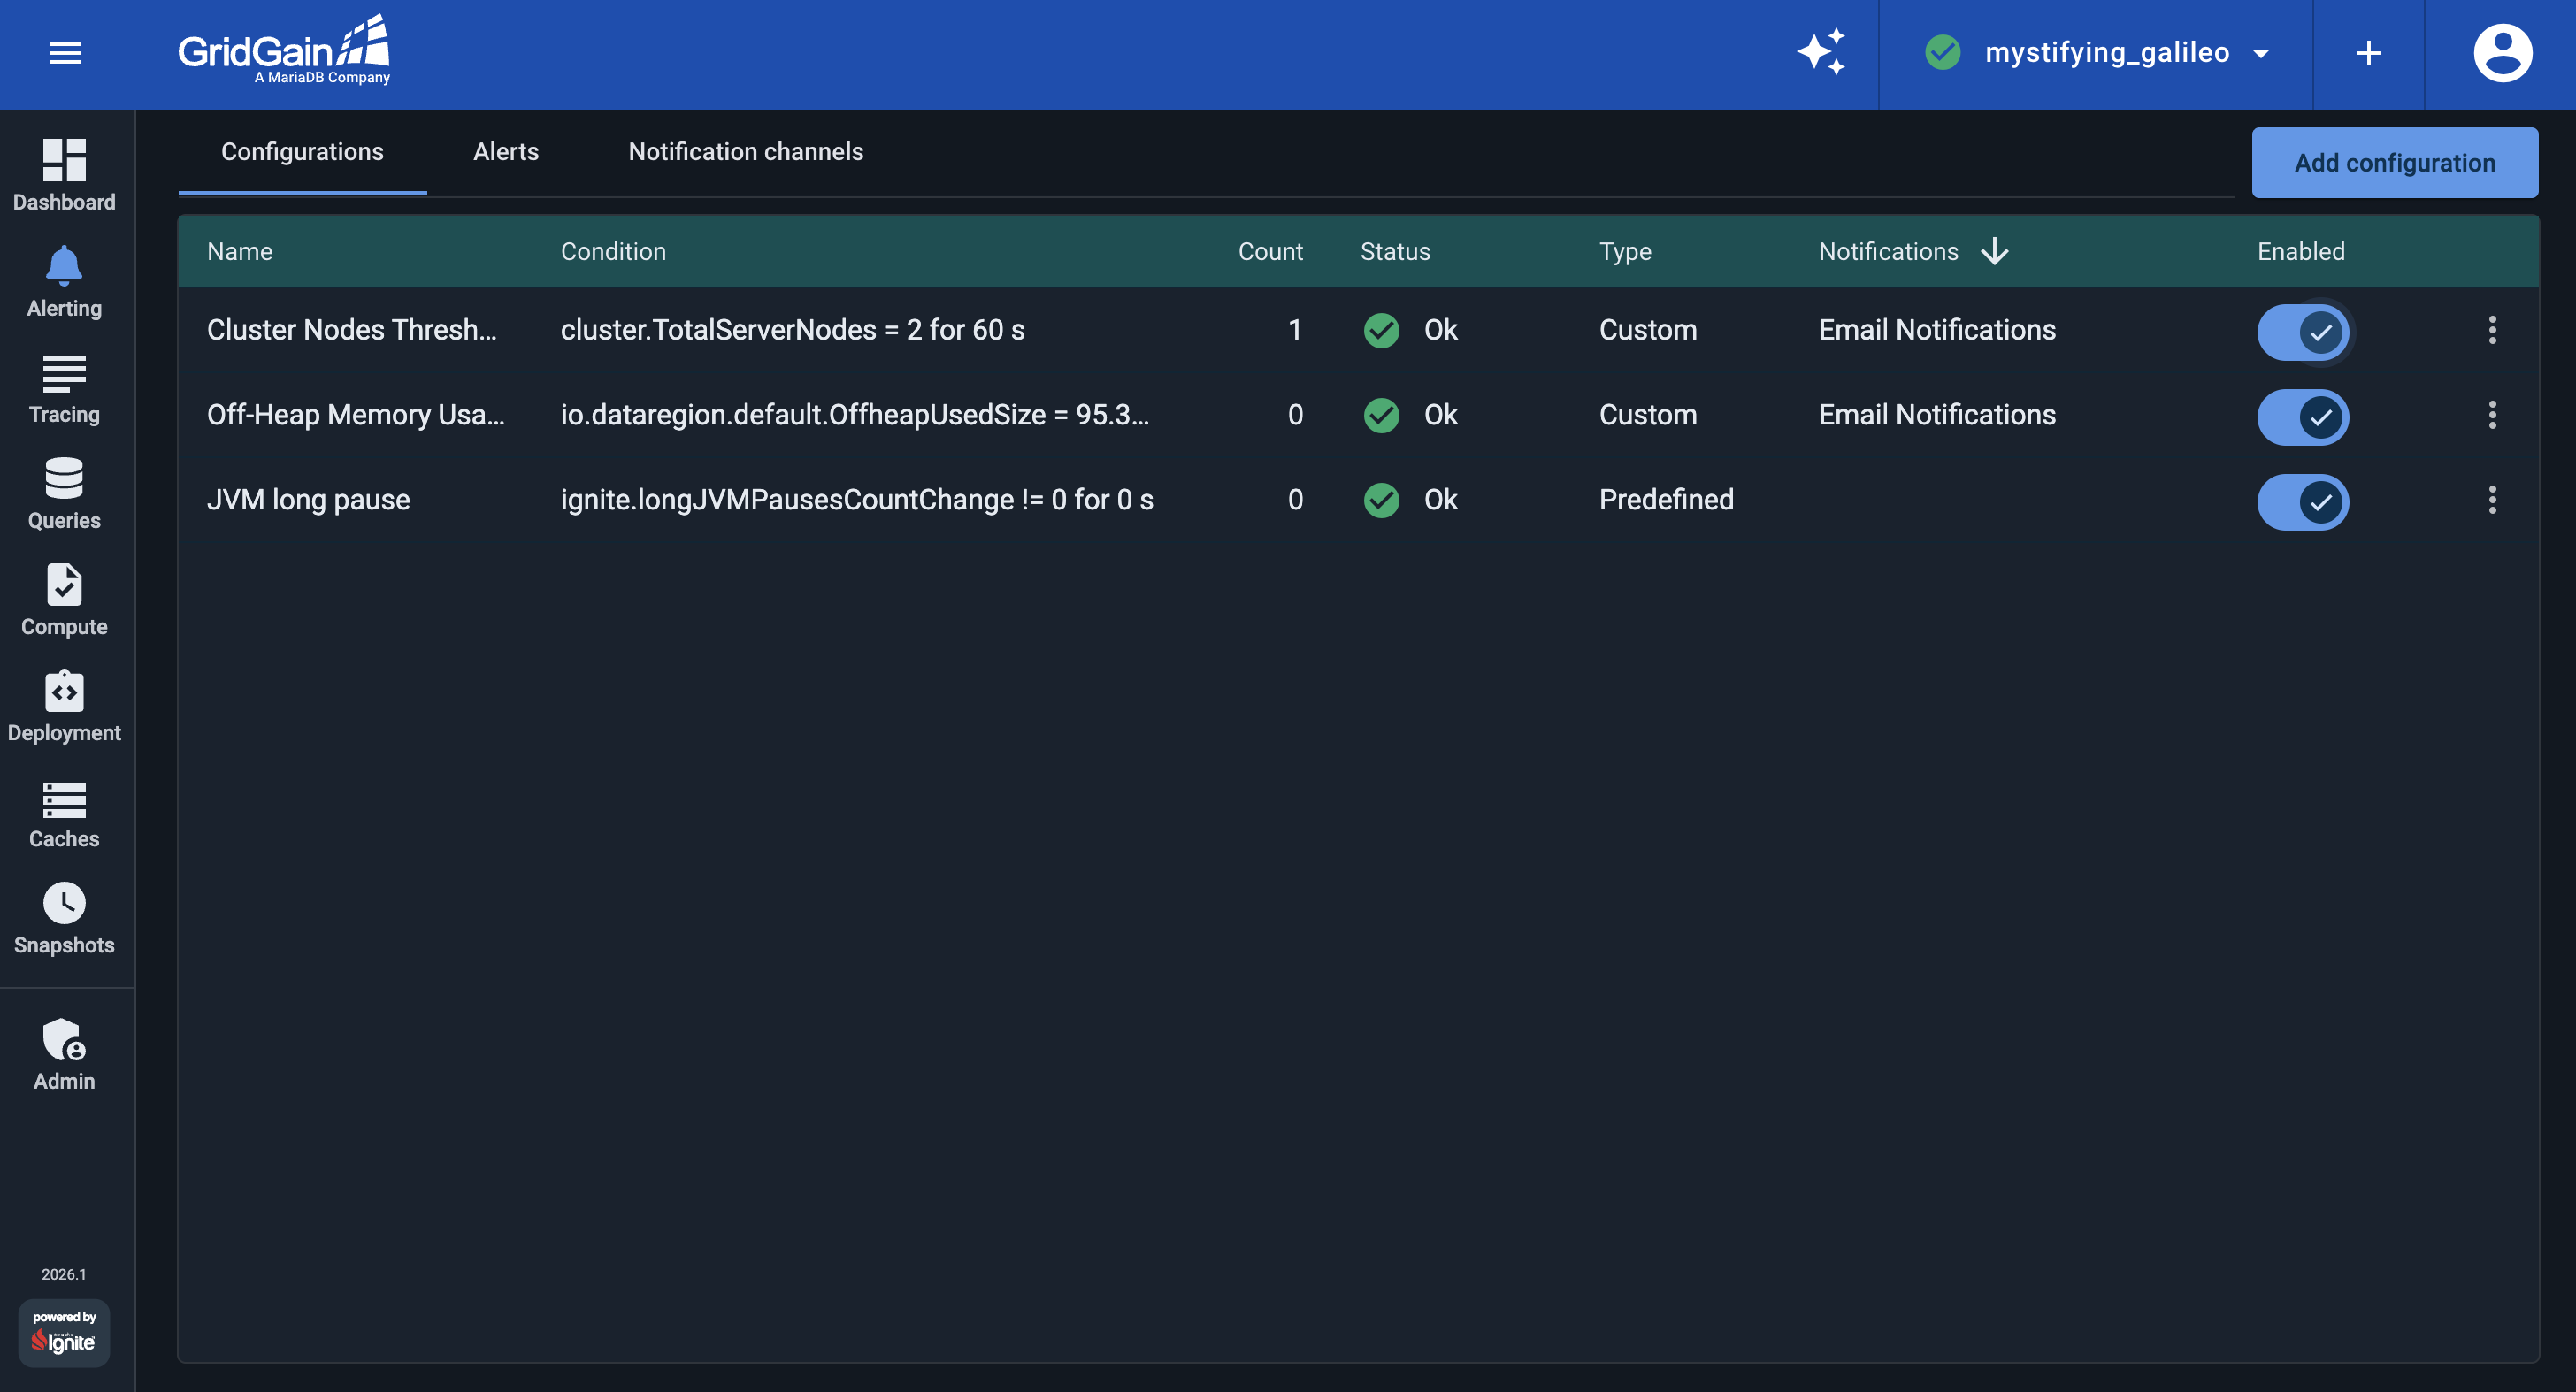Click the Predefined type cell
This screenshot has width=2576, height=1392.
tap(1666, 500)
